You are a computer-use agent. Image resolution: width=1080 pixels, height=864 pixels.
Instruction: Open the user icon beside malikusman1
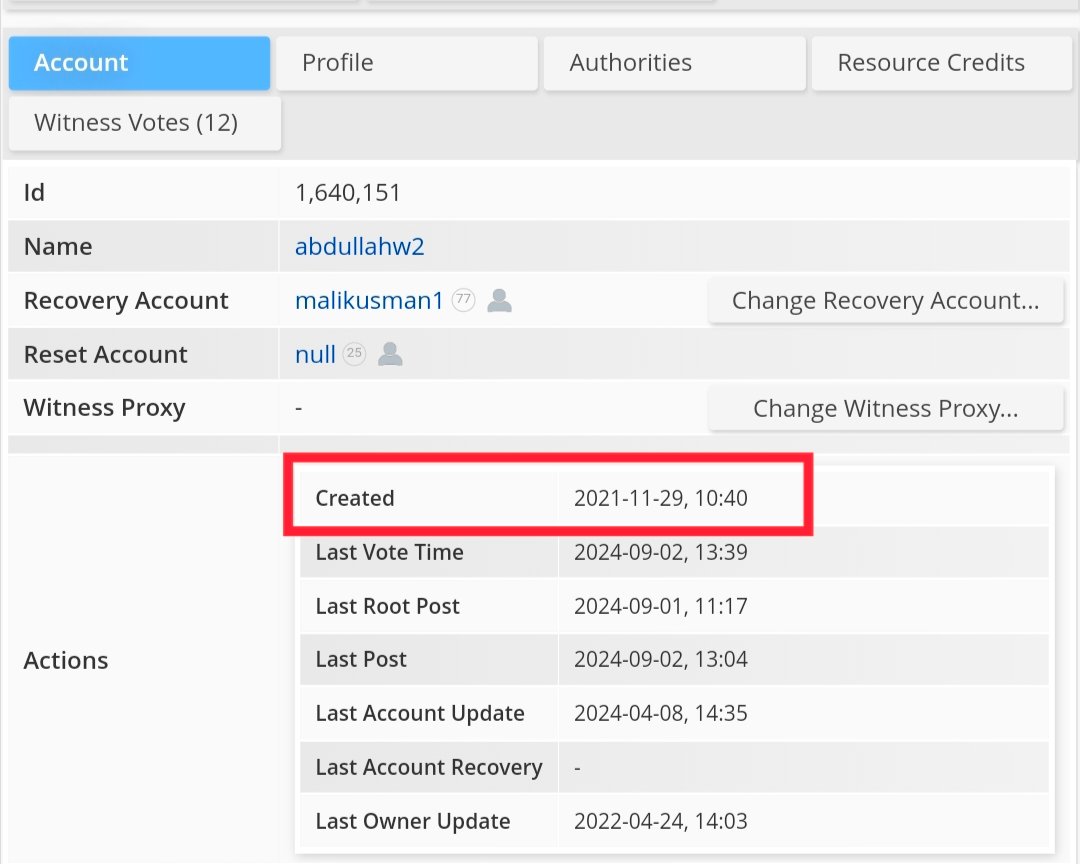coord(499,301)
